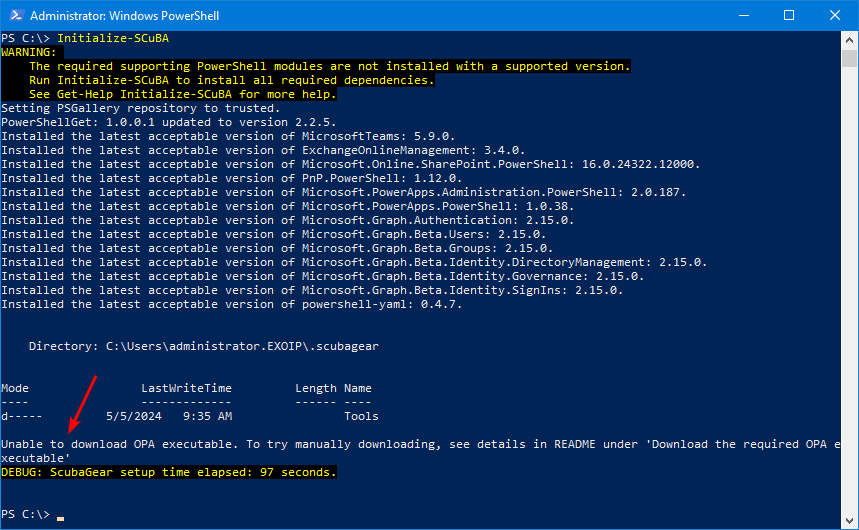Click the 'Mode' column header

[x=15, y=387]
